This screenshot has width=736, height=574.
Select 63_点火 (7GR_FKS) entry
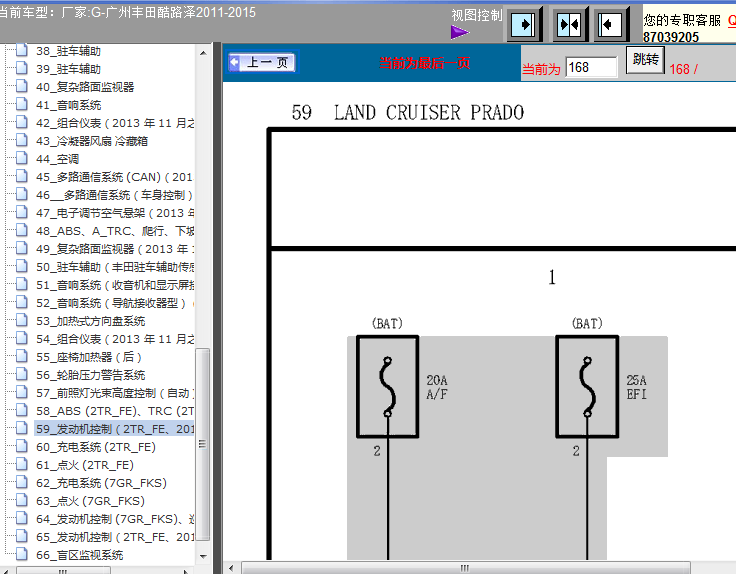click(90, 501)
